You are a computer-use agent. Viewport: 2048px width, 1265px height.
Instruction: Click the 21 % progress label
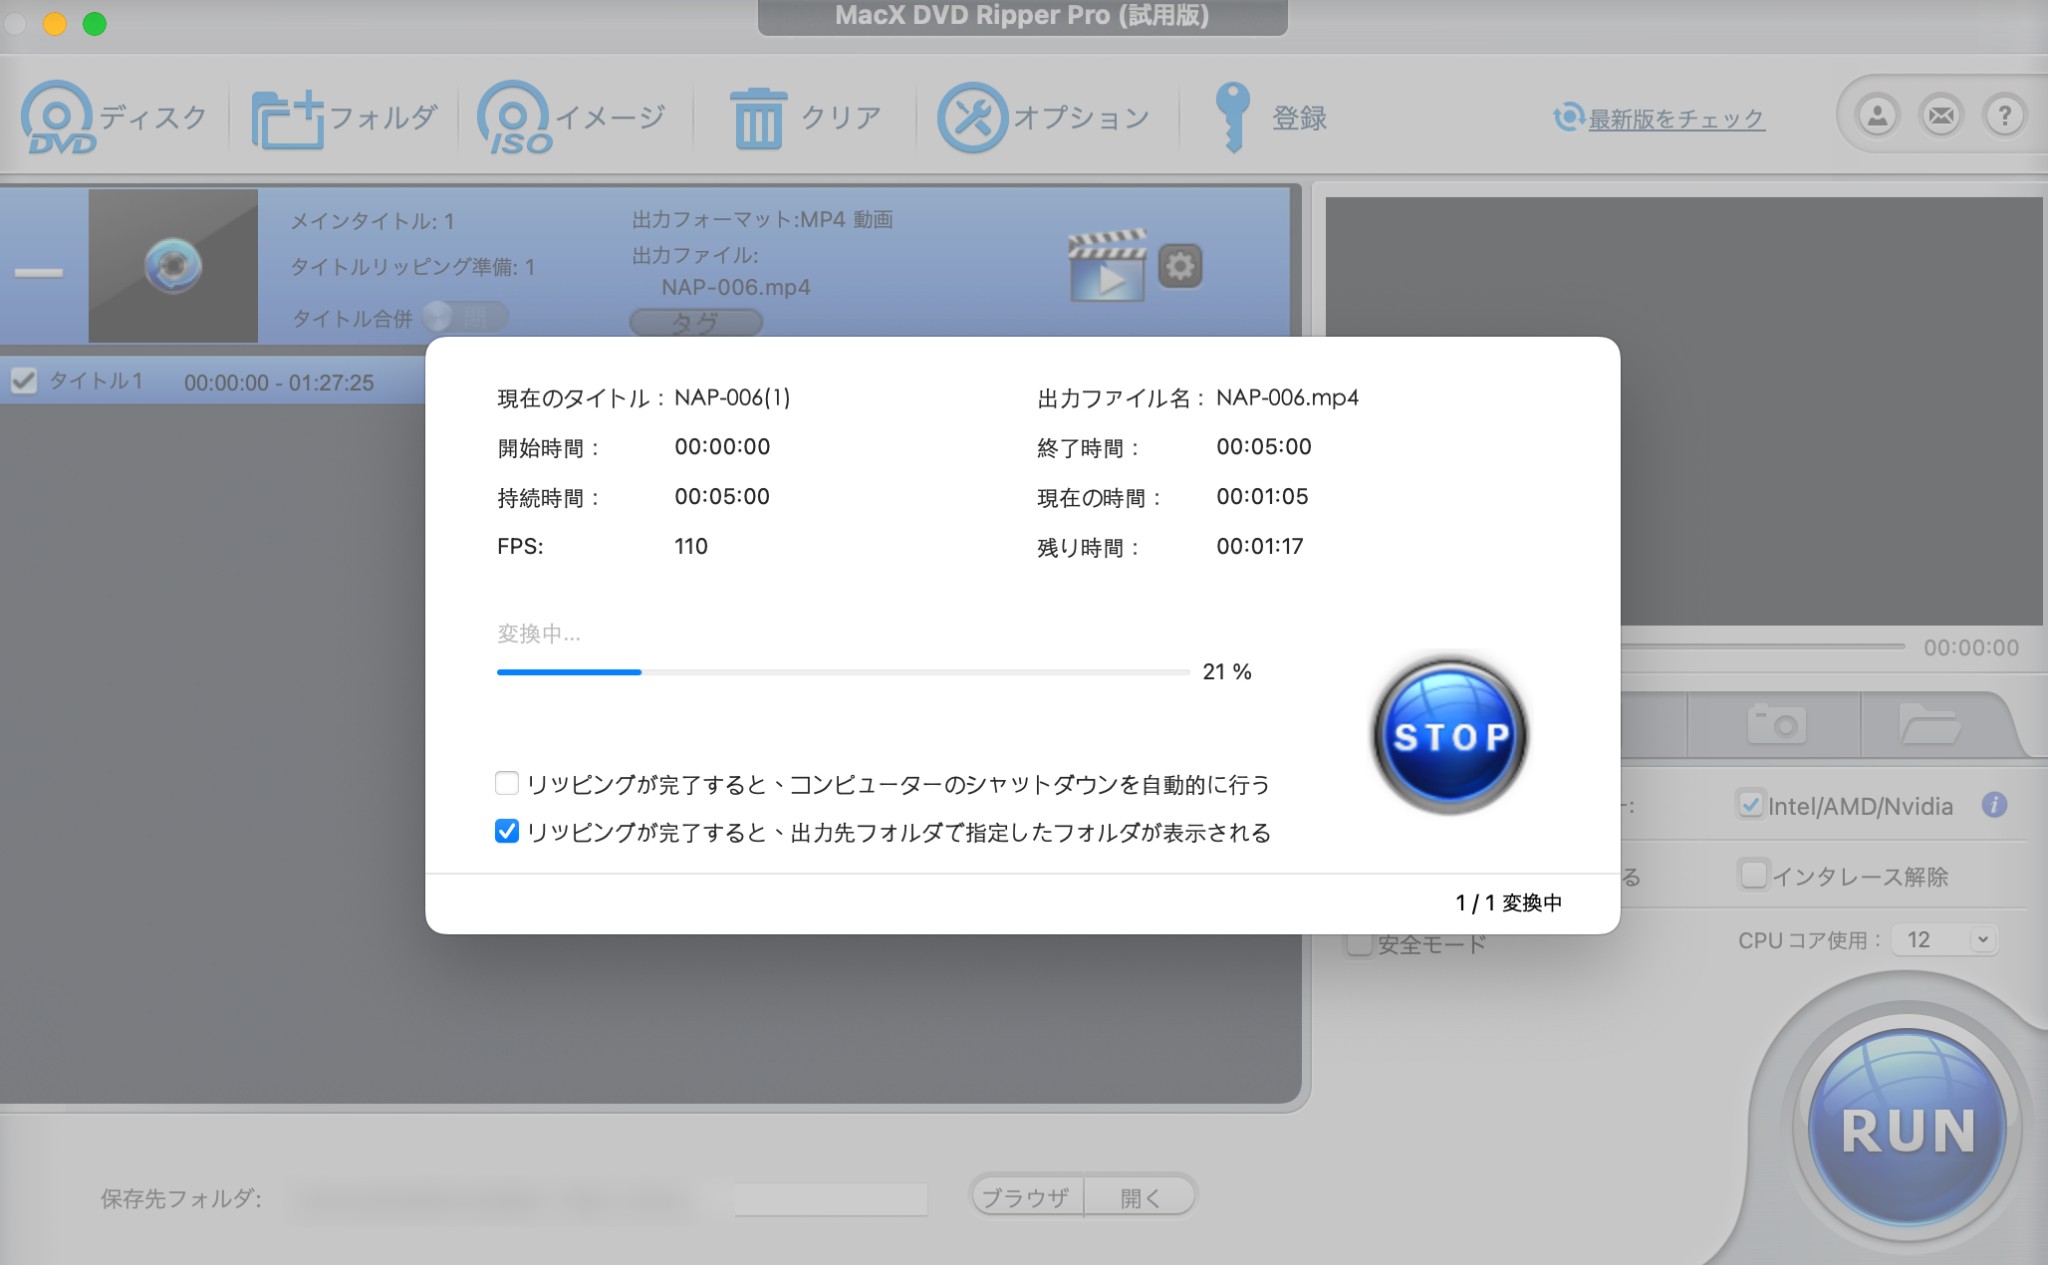point(1227,672)
